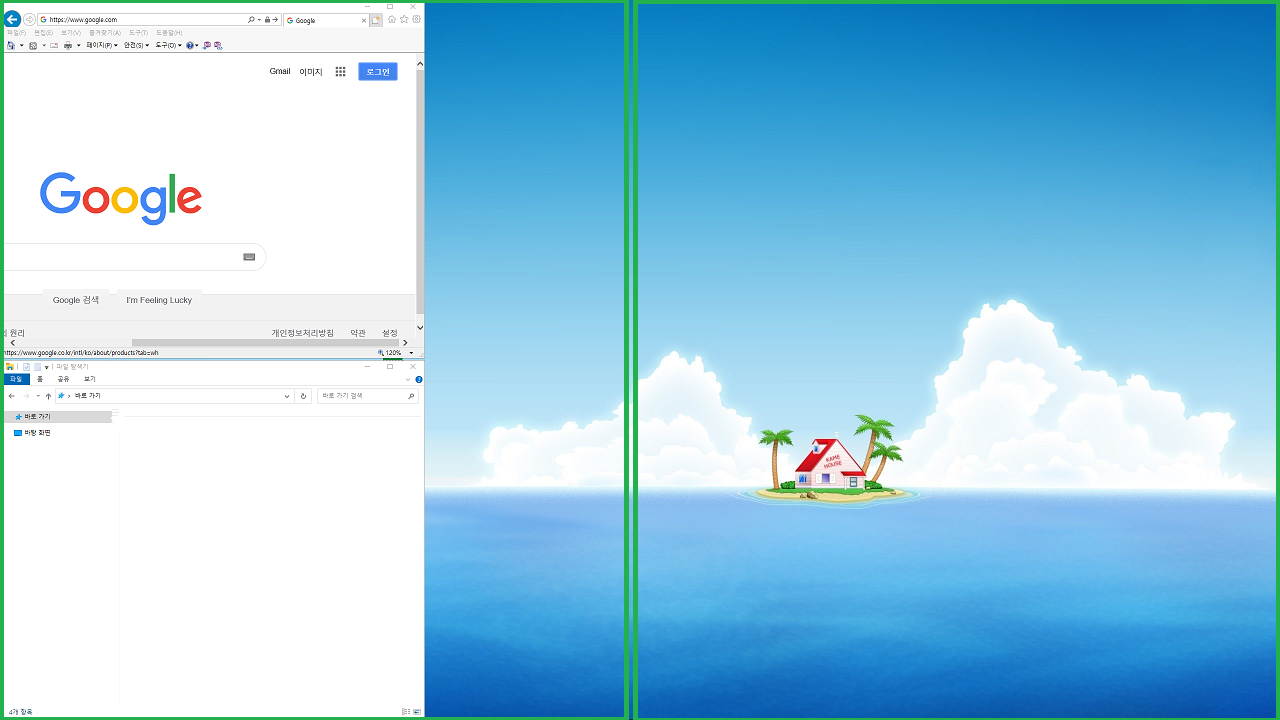Click the help question mark icon in IE
Image resolution: width=1280 pixels, height=720 pixels.
tap(190, 45)
